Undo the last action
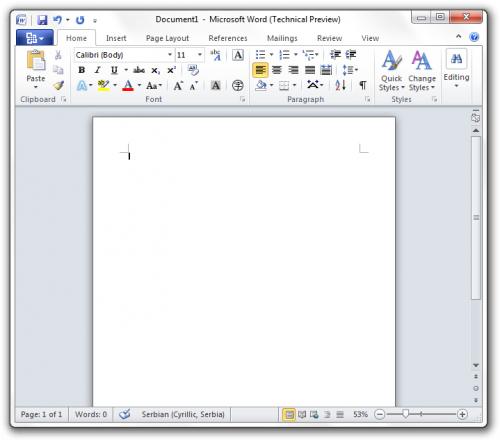 57,20
